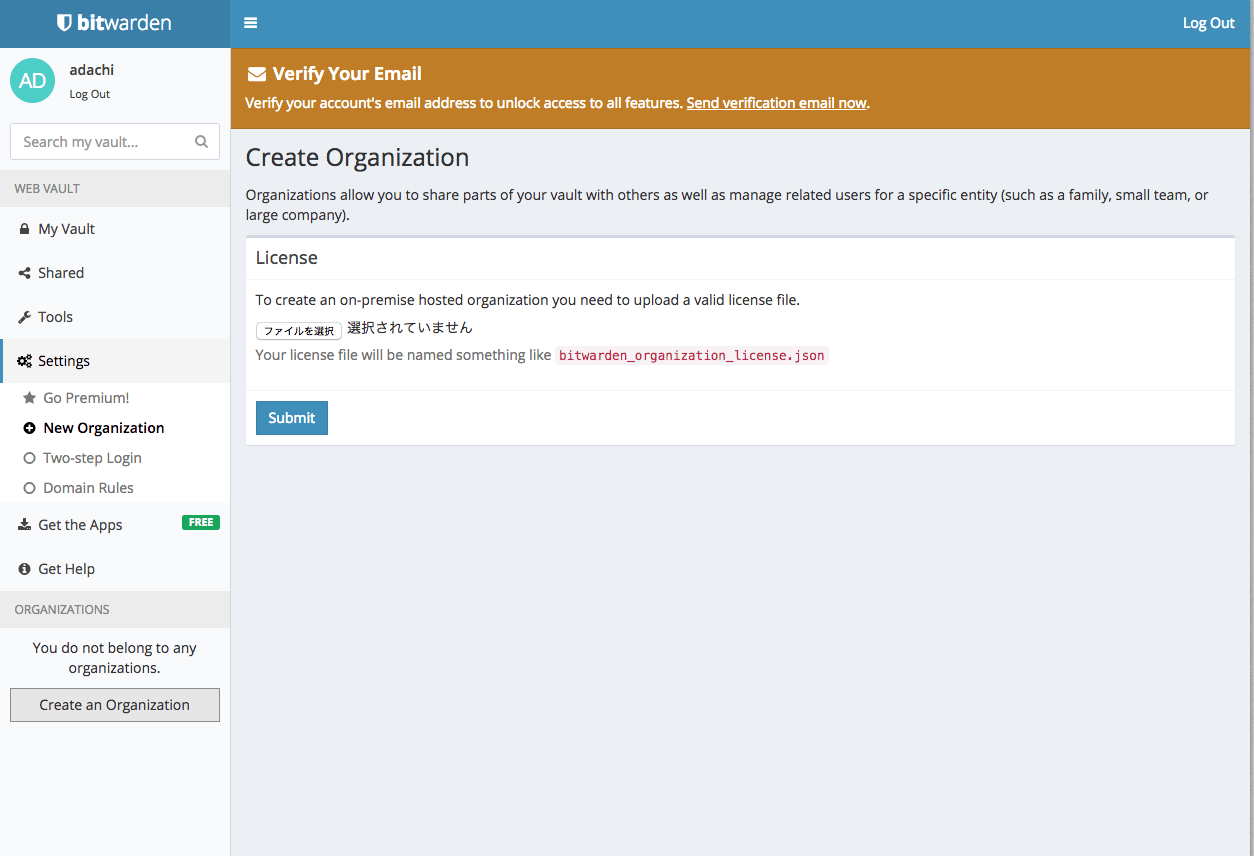Viewport: 1254px width, 856px height.
Task: Click the Bitwarden shield logo
Action: tap(65, 23)
